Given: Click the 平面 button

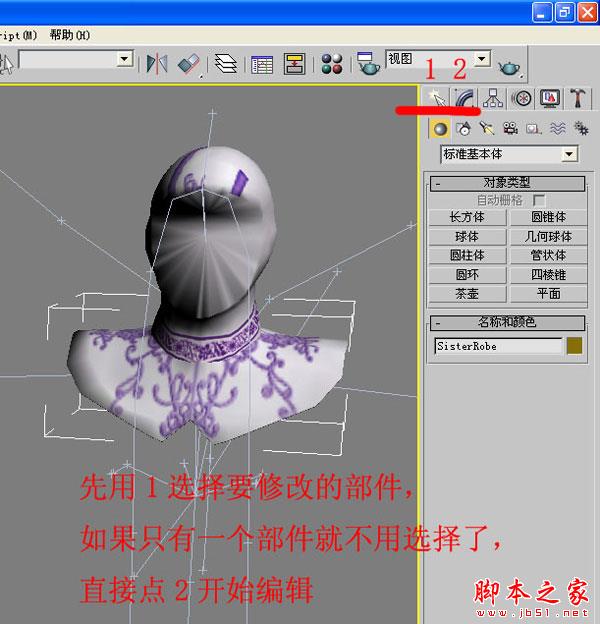Looking at the screenshot, I should pos(549,294).
